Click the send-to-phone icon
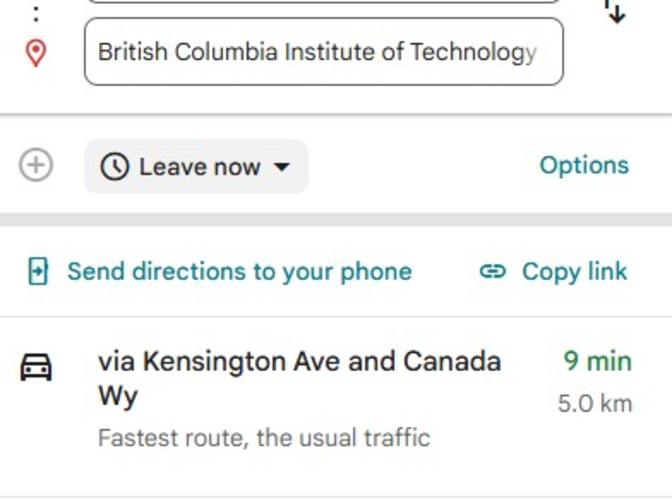The width and height of the screenshot is (672, 501). click(x=38, y=271)
